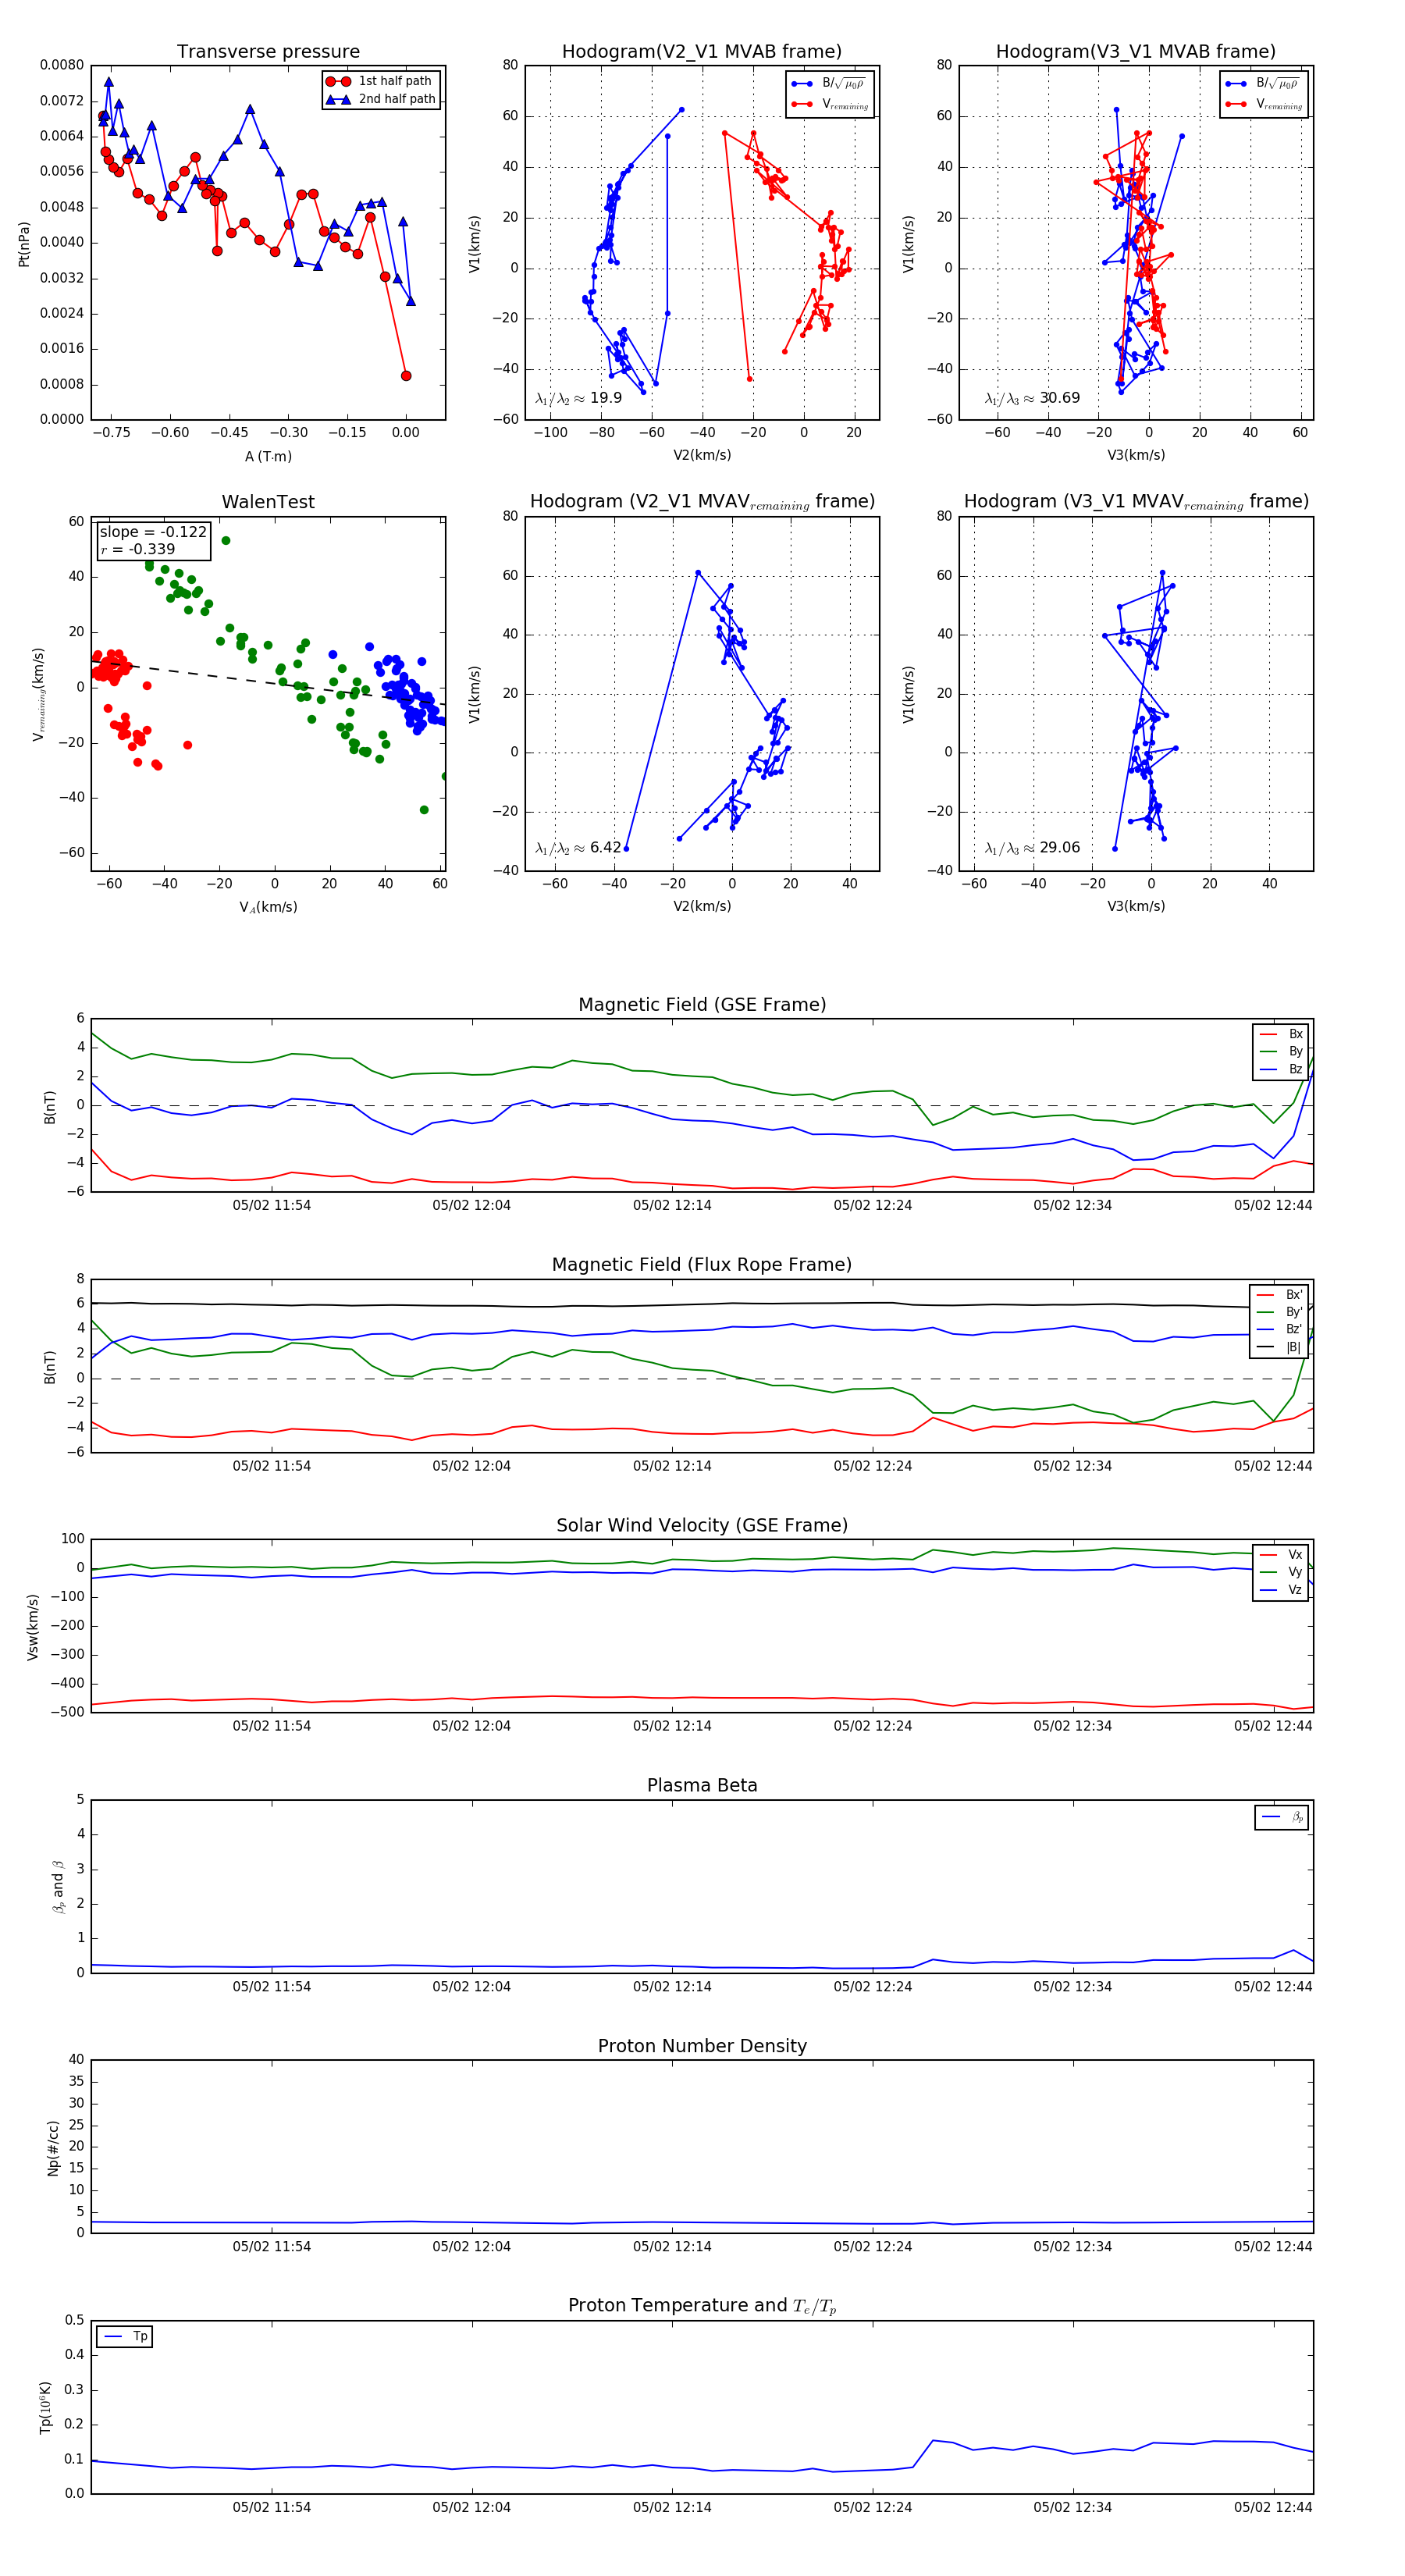Select the βp legend entry in Plasma Beta
Viewport: 1405px width, 2576px height.
pyautogui.click(x=1282, y=1817)
